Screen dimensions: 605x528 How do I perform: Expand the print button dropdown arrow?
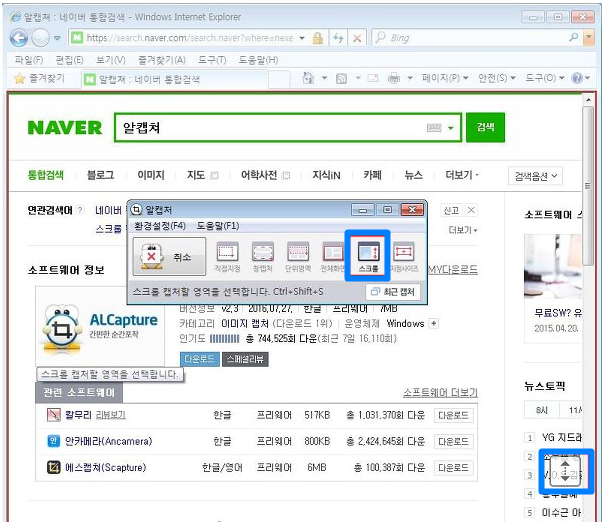410,78
